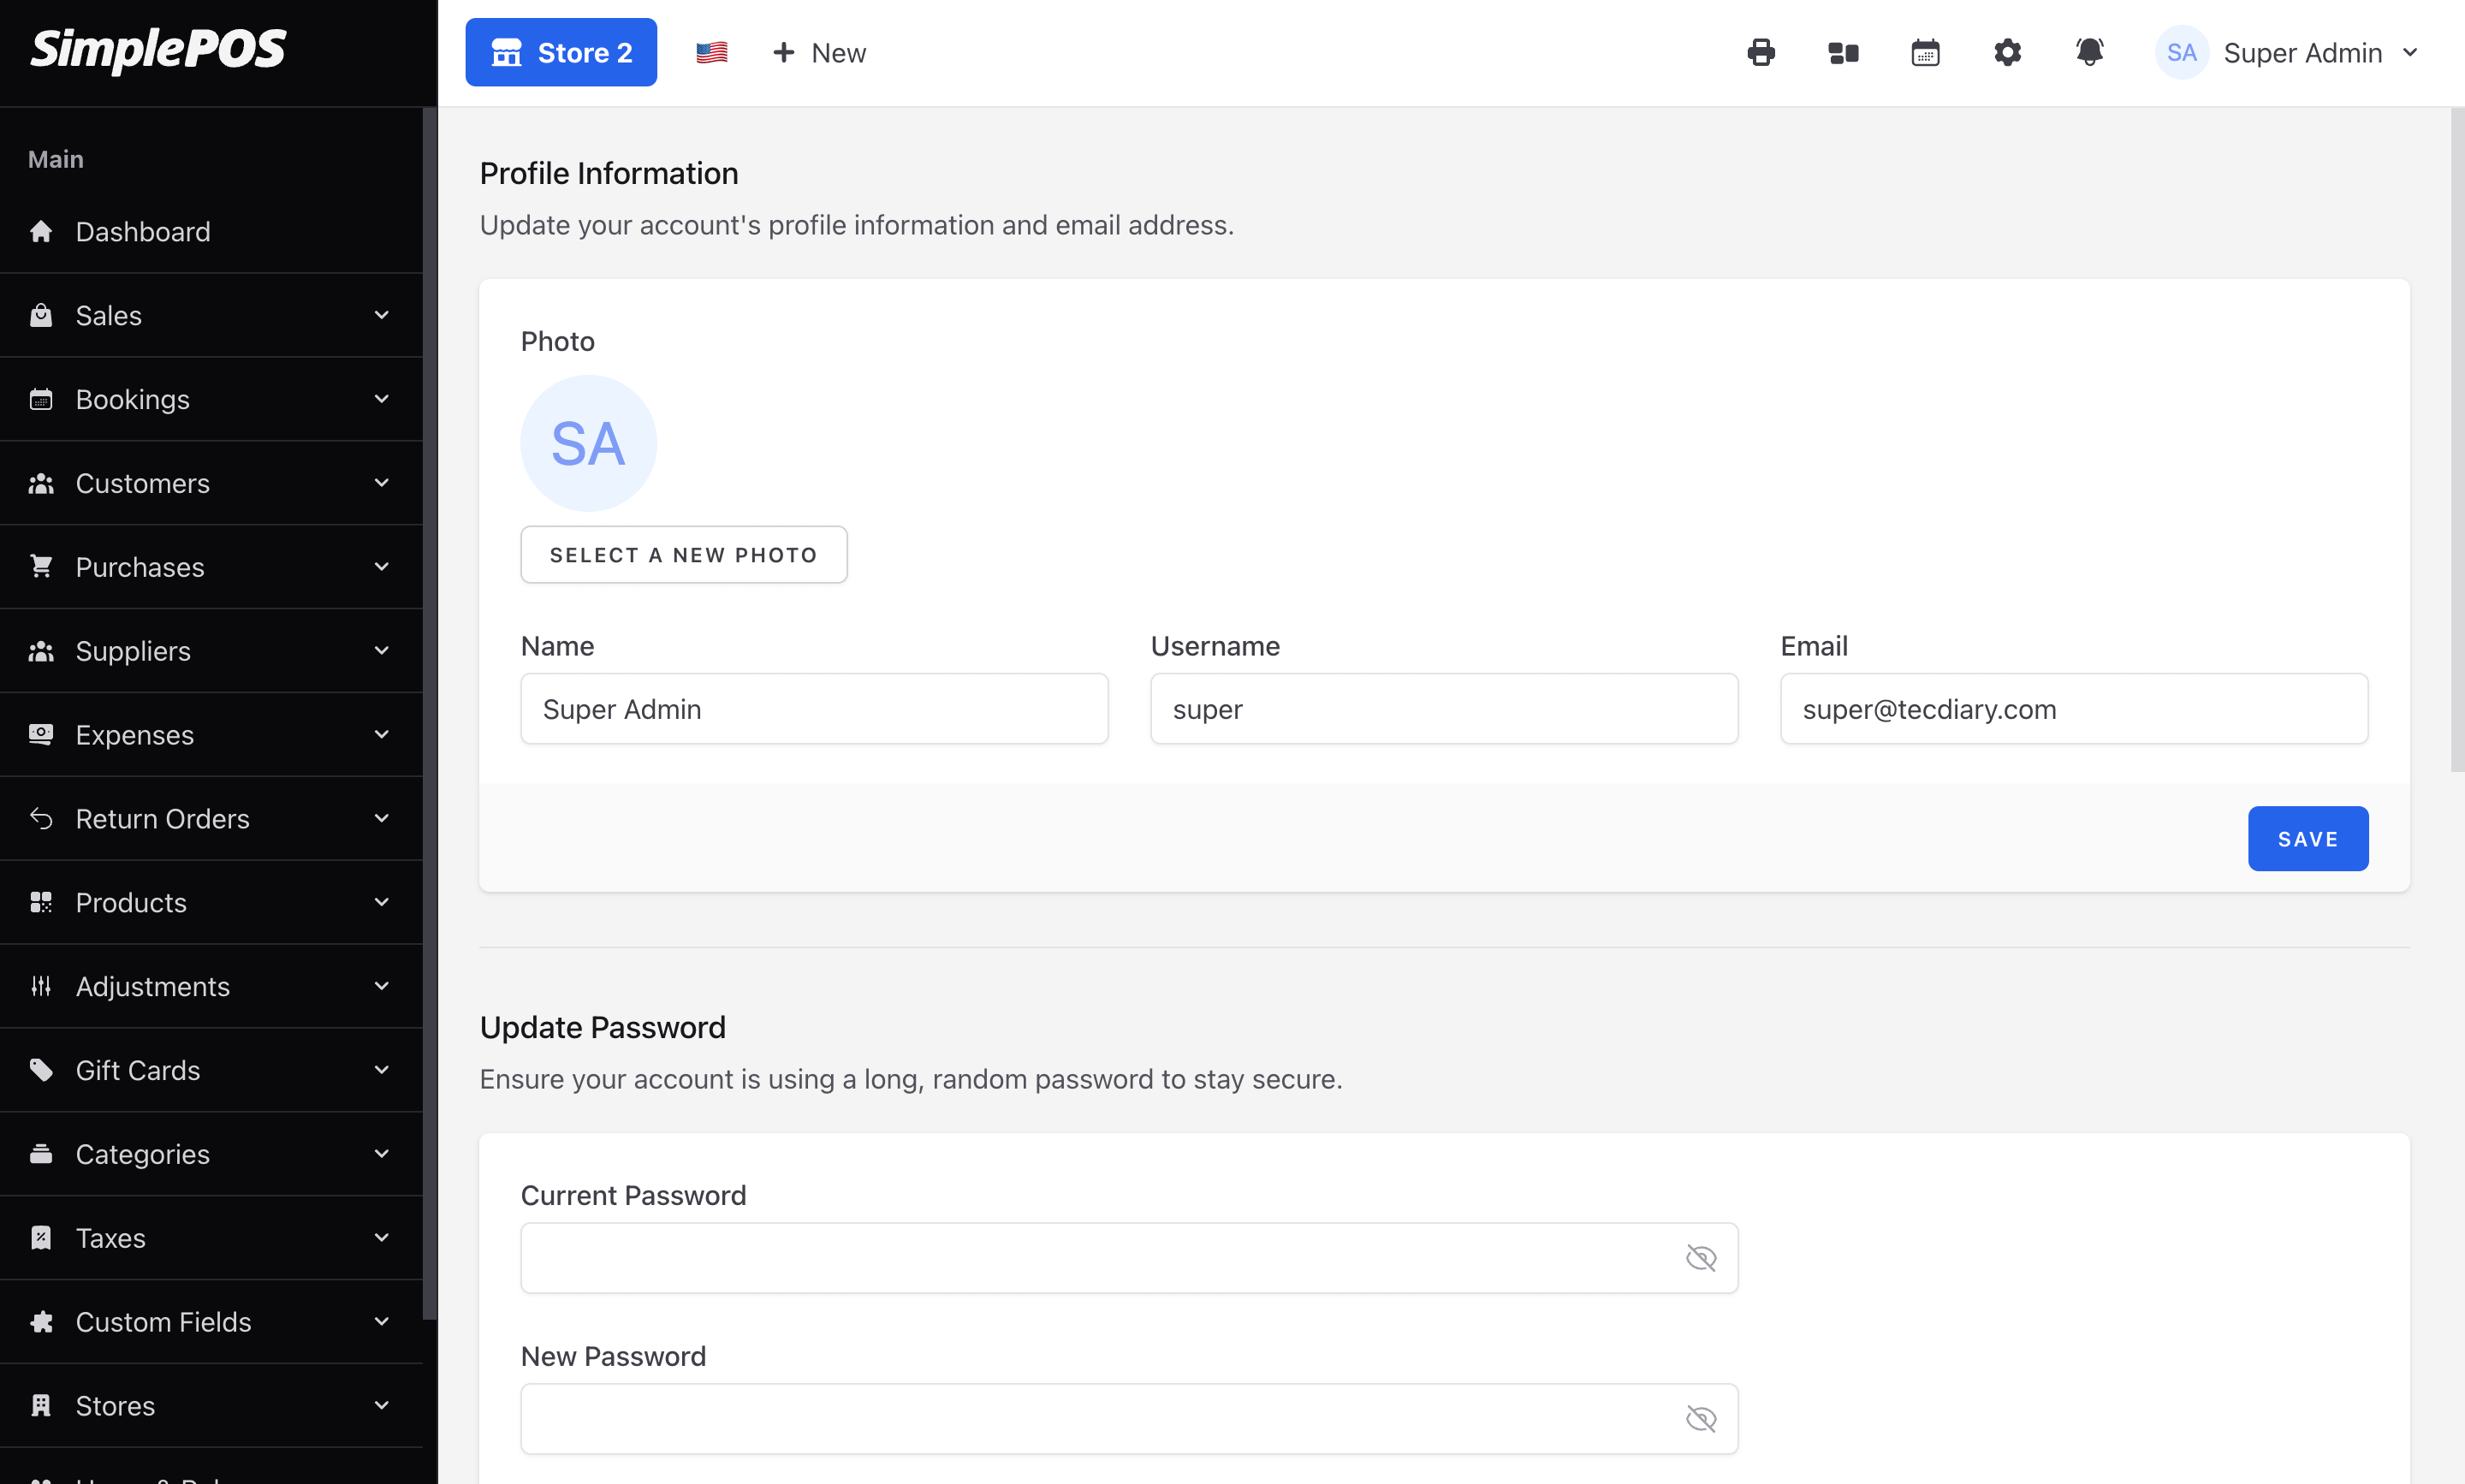Viewport: 2465px width, 1484px height.
Task: Click the US flag language icon
Action: coord(711,52)
